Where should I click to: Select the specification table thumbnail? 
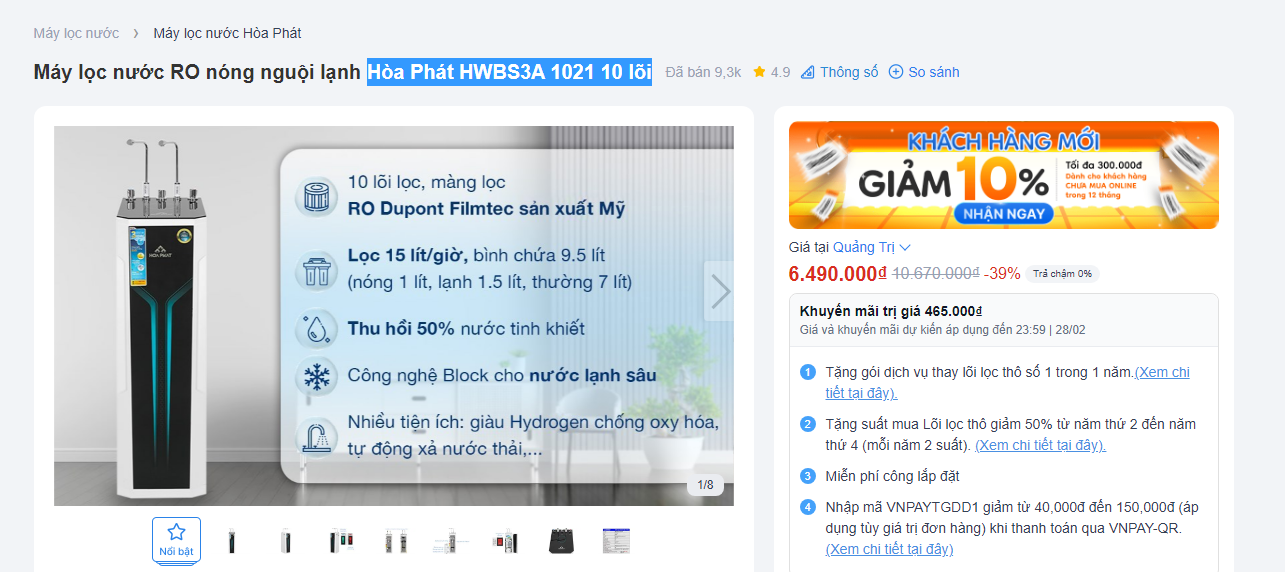pos(616,541)
